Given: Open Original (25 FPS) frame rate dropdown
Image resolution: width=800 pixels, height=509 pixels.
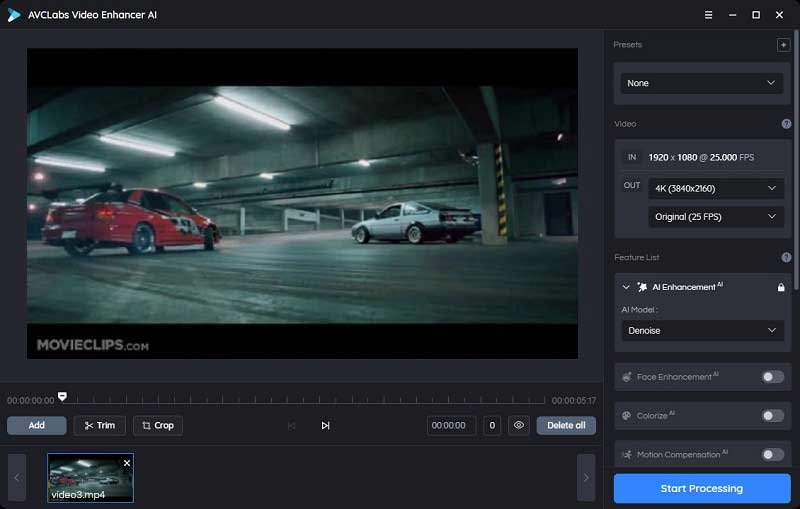Looking at the screenshot, I should pyautogui.click(x=716, y=217).
